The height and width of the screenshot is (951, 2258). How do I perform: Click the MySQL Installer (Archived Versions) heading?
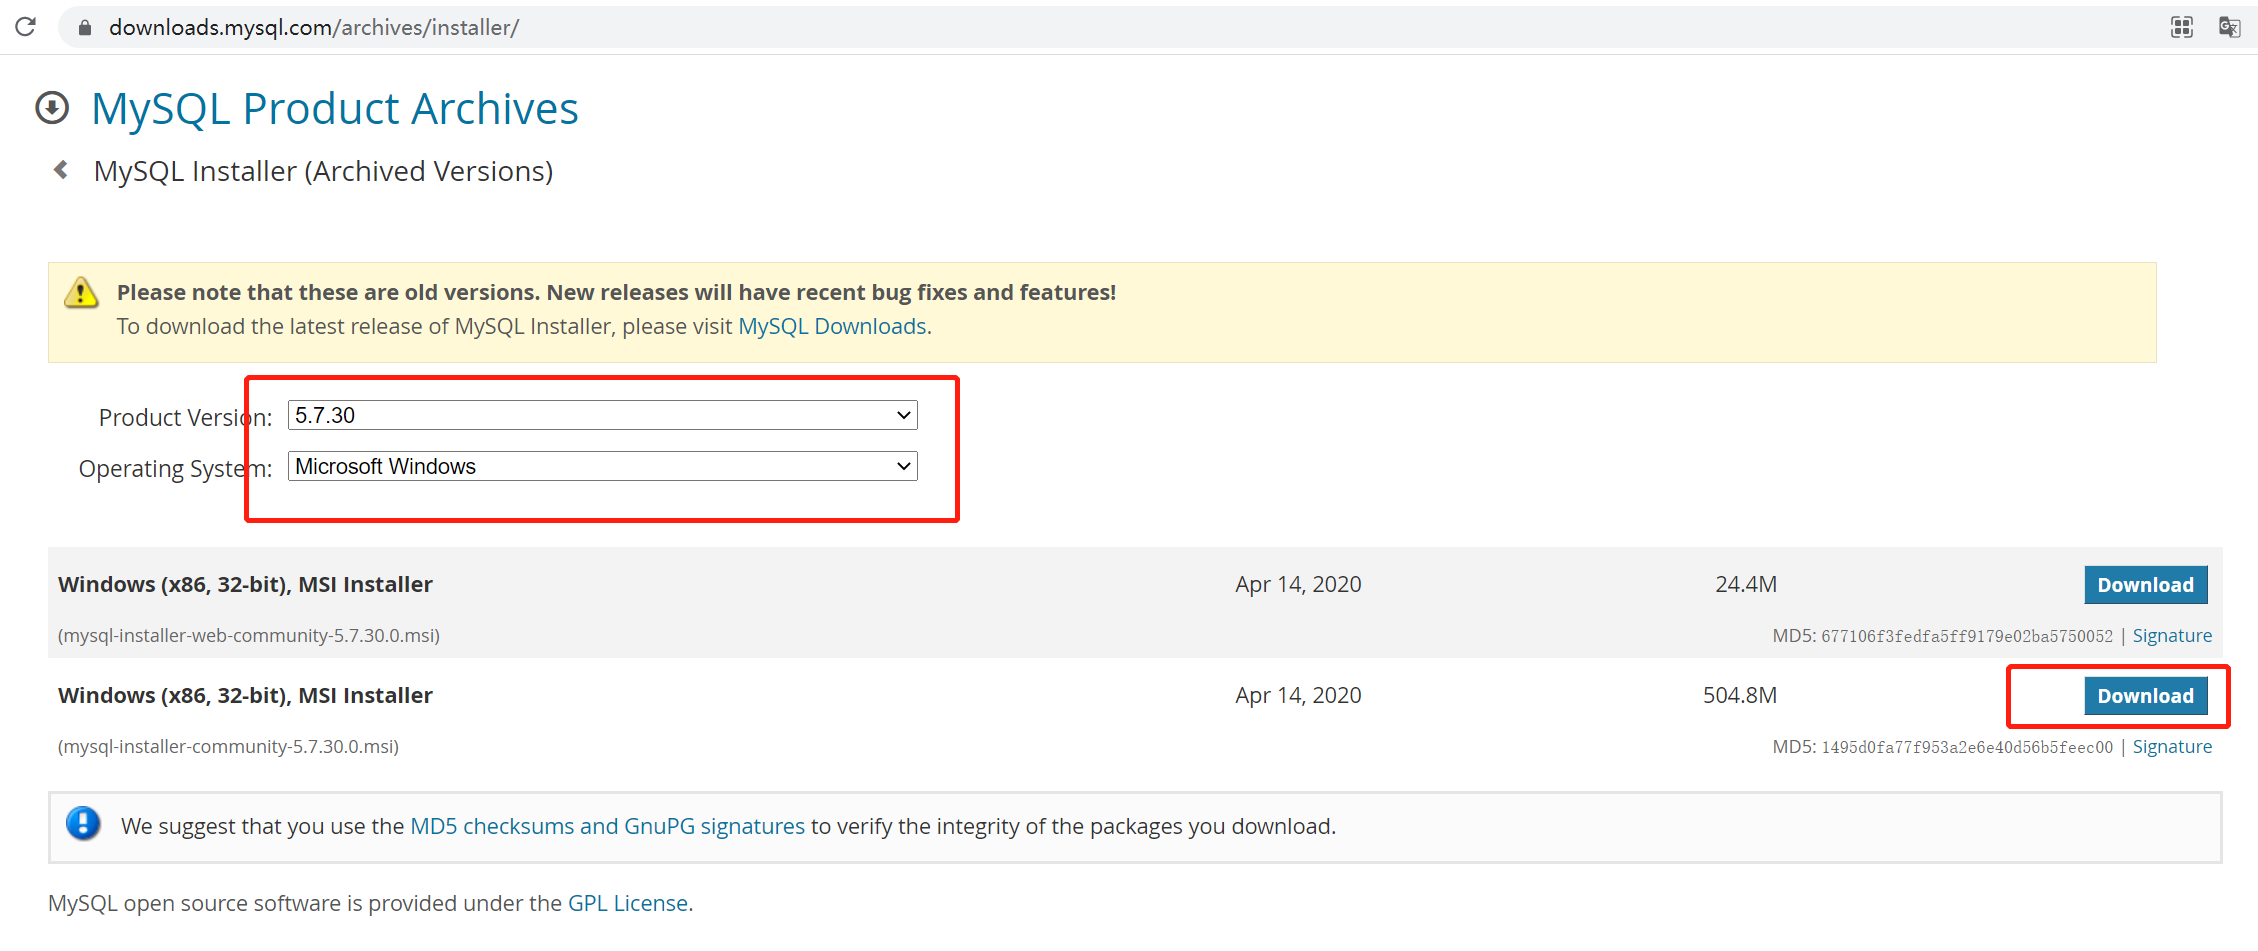tap(323, 171)
